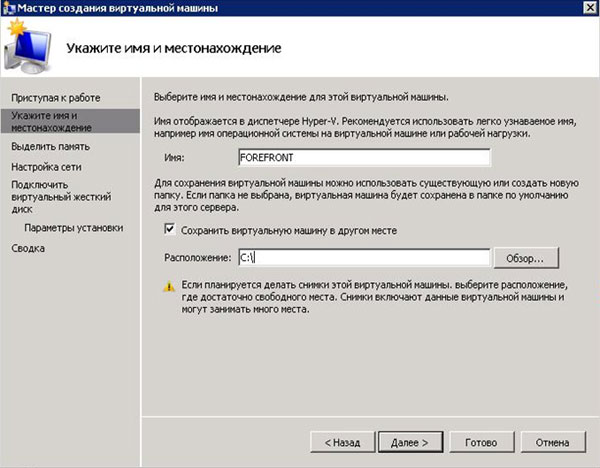Toggle 'Сохранить виртуальную машину в другом месте' checkbox
The image size is (600, 468).
coord(169,230)
